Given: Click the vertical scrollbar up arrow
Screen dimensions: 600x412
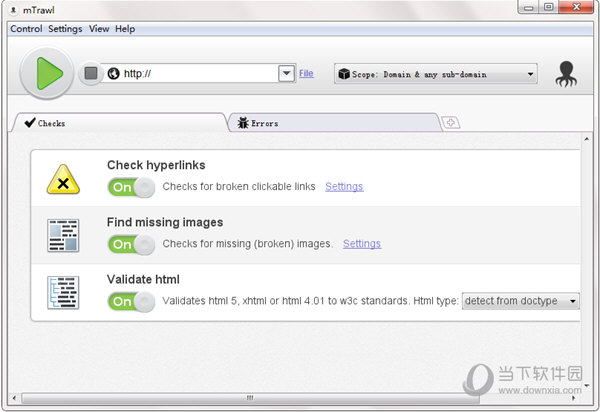Looking at the screenshot, I should (x=587, y=139).
